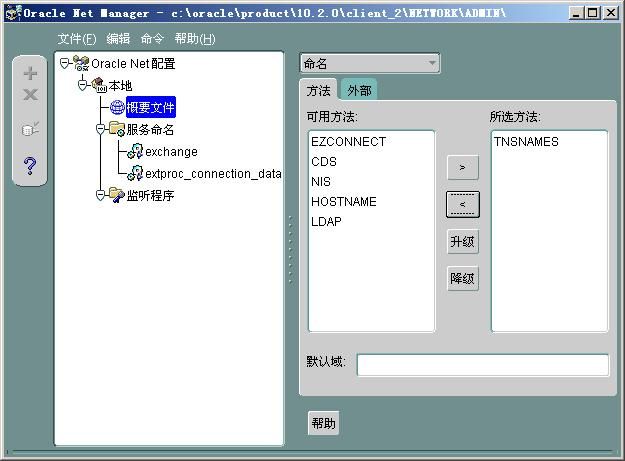Select the exchange service name
This screenshot has height=461, width=625.
pyautogui.click(x=171, y=152)
